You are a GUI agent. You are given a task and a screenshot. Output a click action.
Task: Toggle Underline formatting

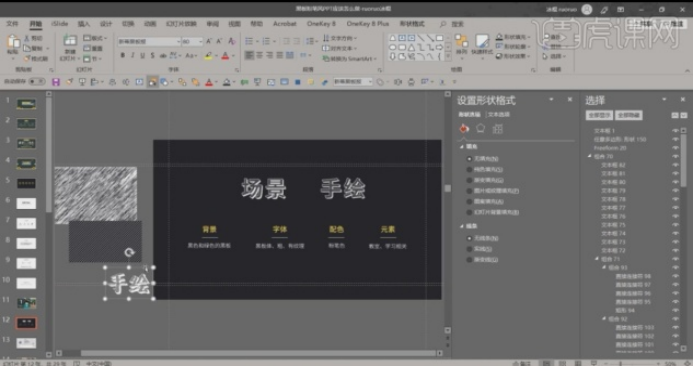(x=142, y=55)
